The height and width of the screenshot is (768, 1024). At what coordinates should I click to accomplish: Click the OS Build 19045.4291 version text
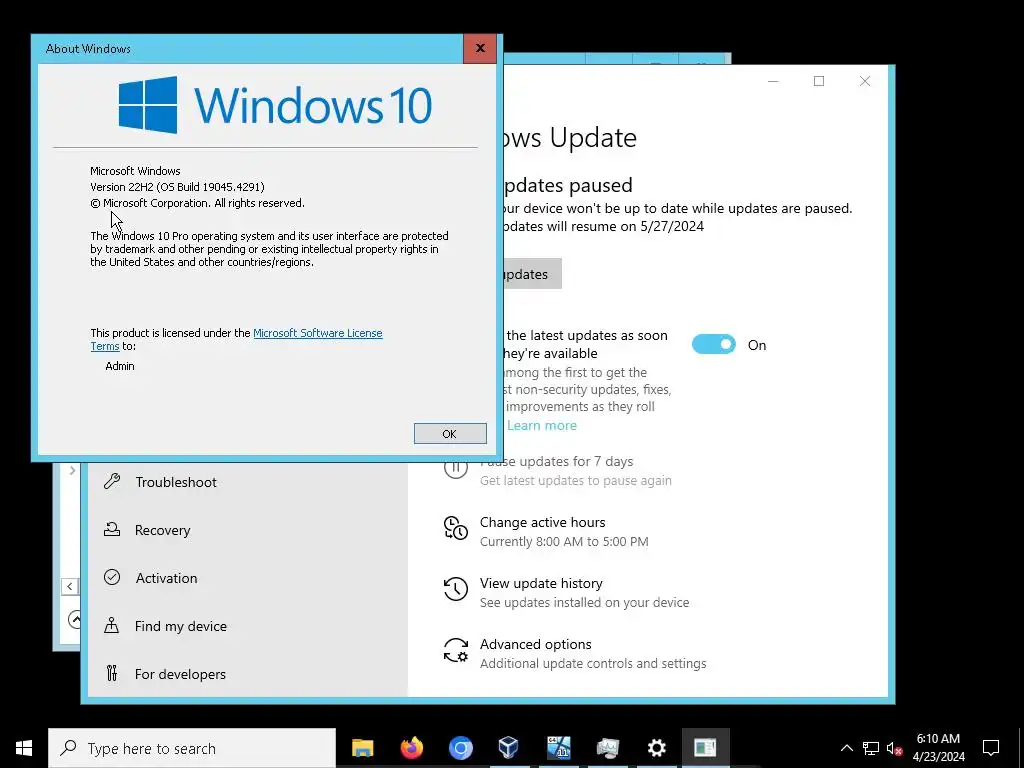point(177,187)
